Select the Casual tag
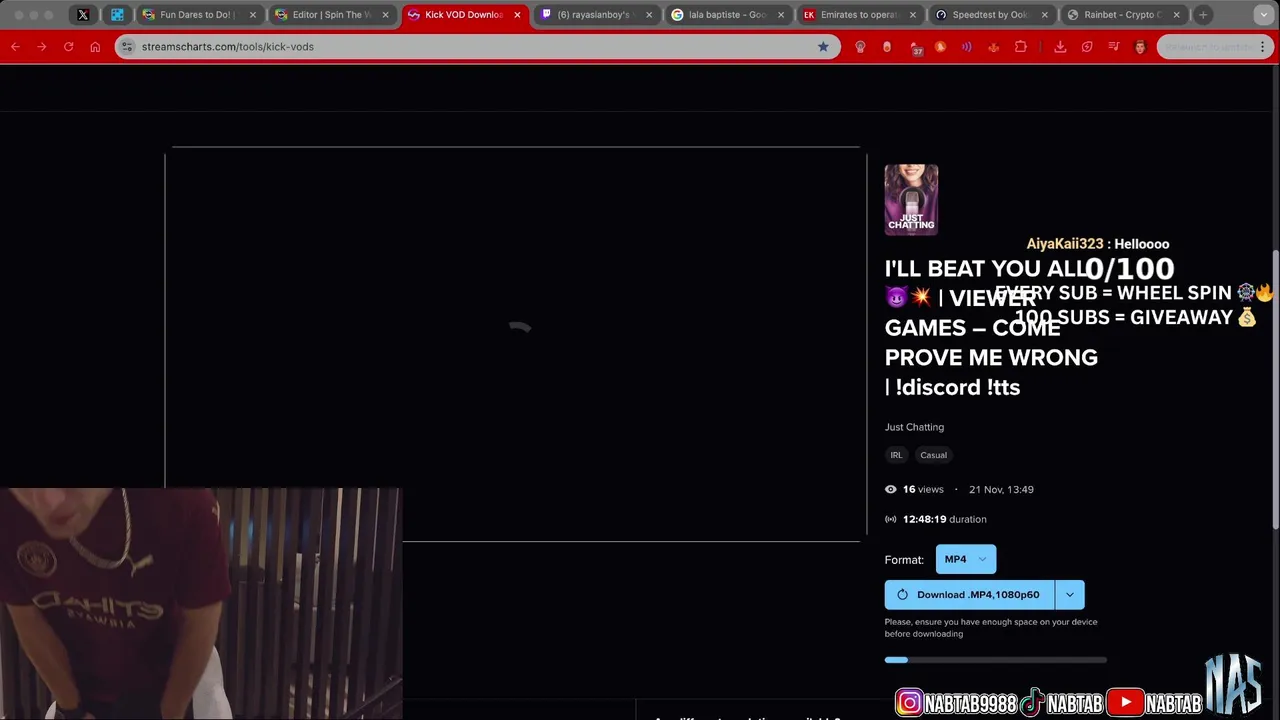 pyautogui.click(x=933, y=455)
